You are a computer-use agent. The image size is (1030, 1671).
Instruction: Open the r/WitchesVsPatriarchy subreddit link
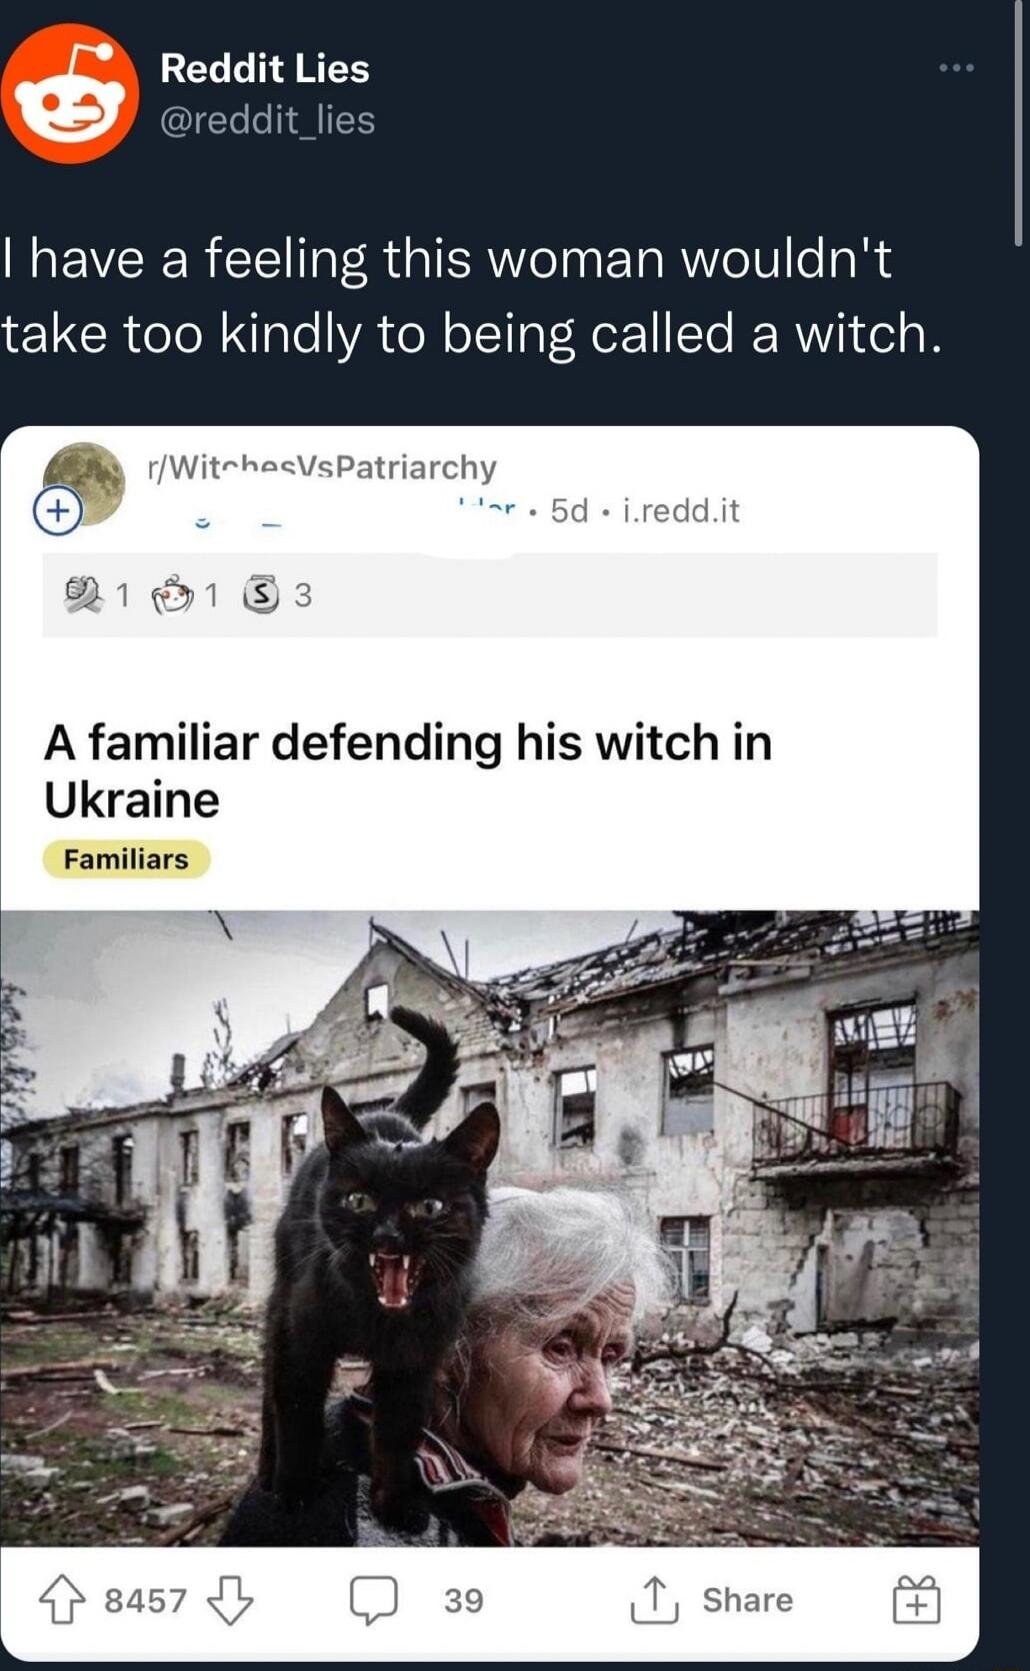click(321, 467)
